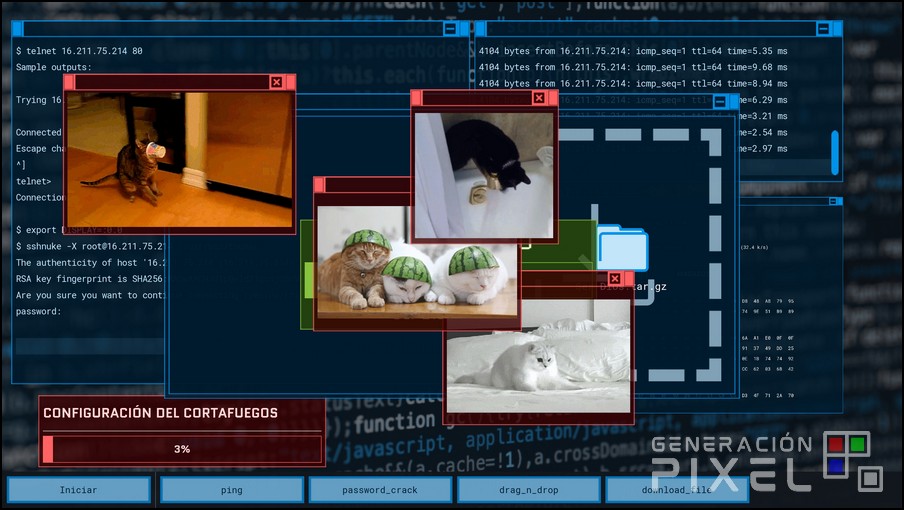Close the white cat on bed window

[614, 279]
